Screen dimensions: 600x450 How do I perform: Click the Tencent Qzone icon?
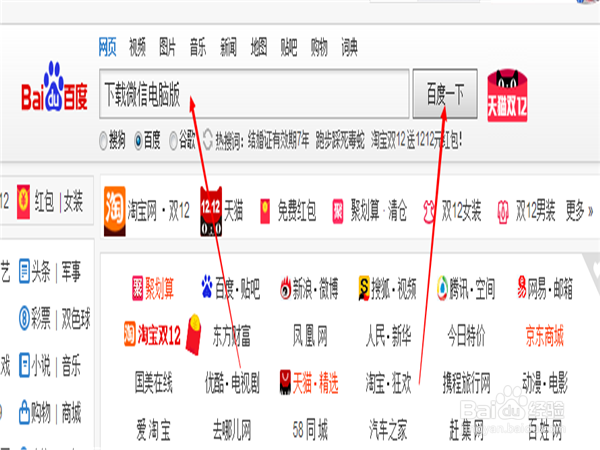tap(442, 288)
